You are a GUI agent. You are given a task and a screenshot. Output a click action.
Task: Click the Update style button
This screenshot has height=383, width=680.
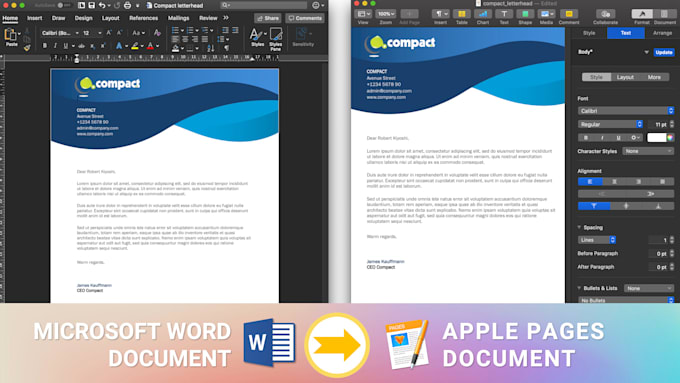click(664, 52)
